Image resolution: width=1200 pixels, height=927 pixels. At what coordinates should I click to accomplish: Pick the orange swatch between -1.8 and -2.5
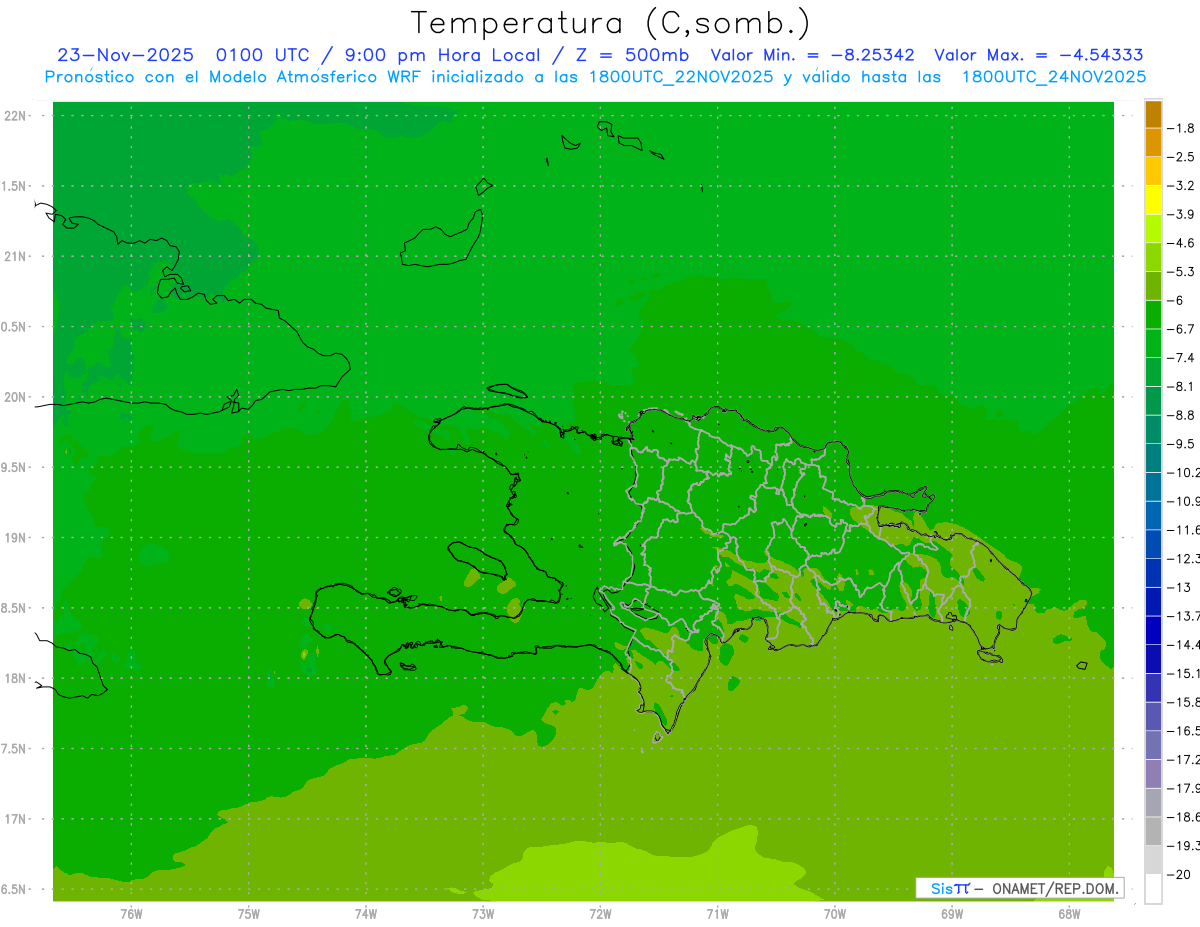click(x=1153, y=142)
